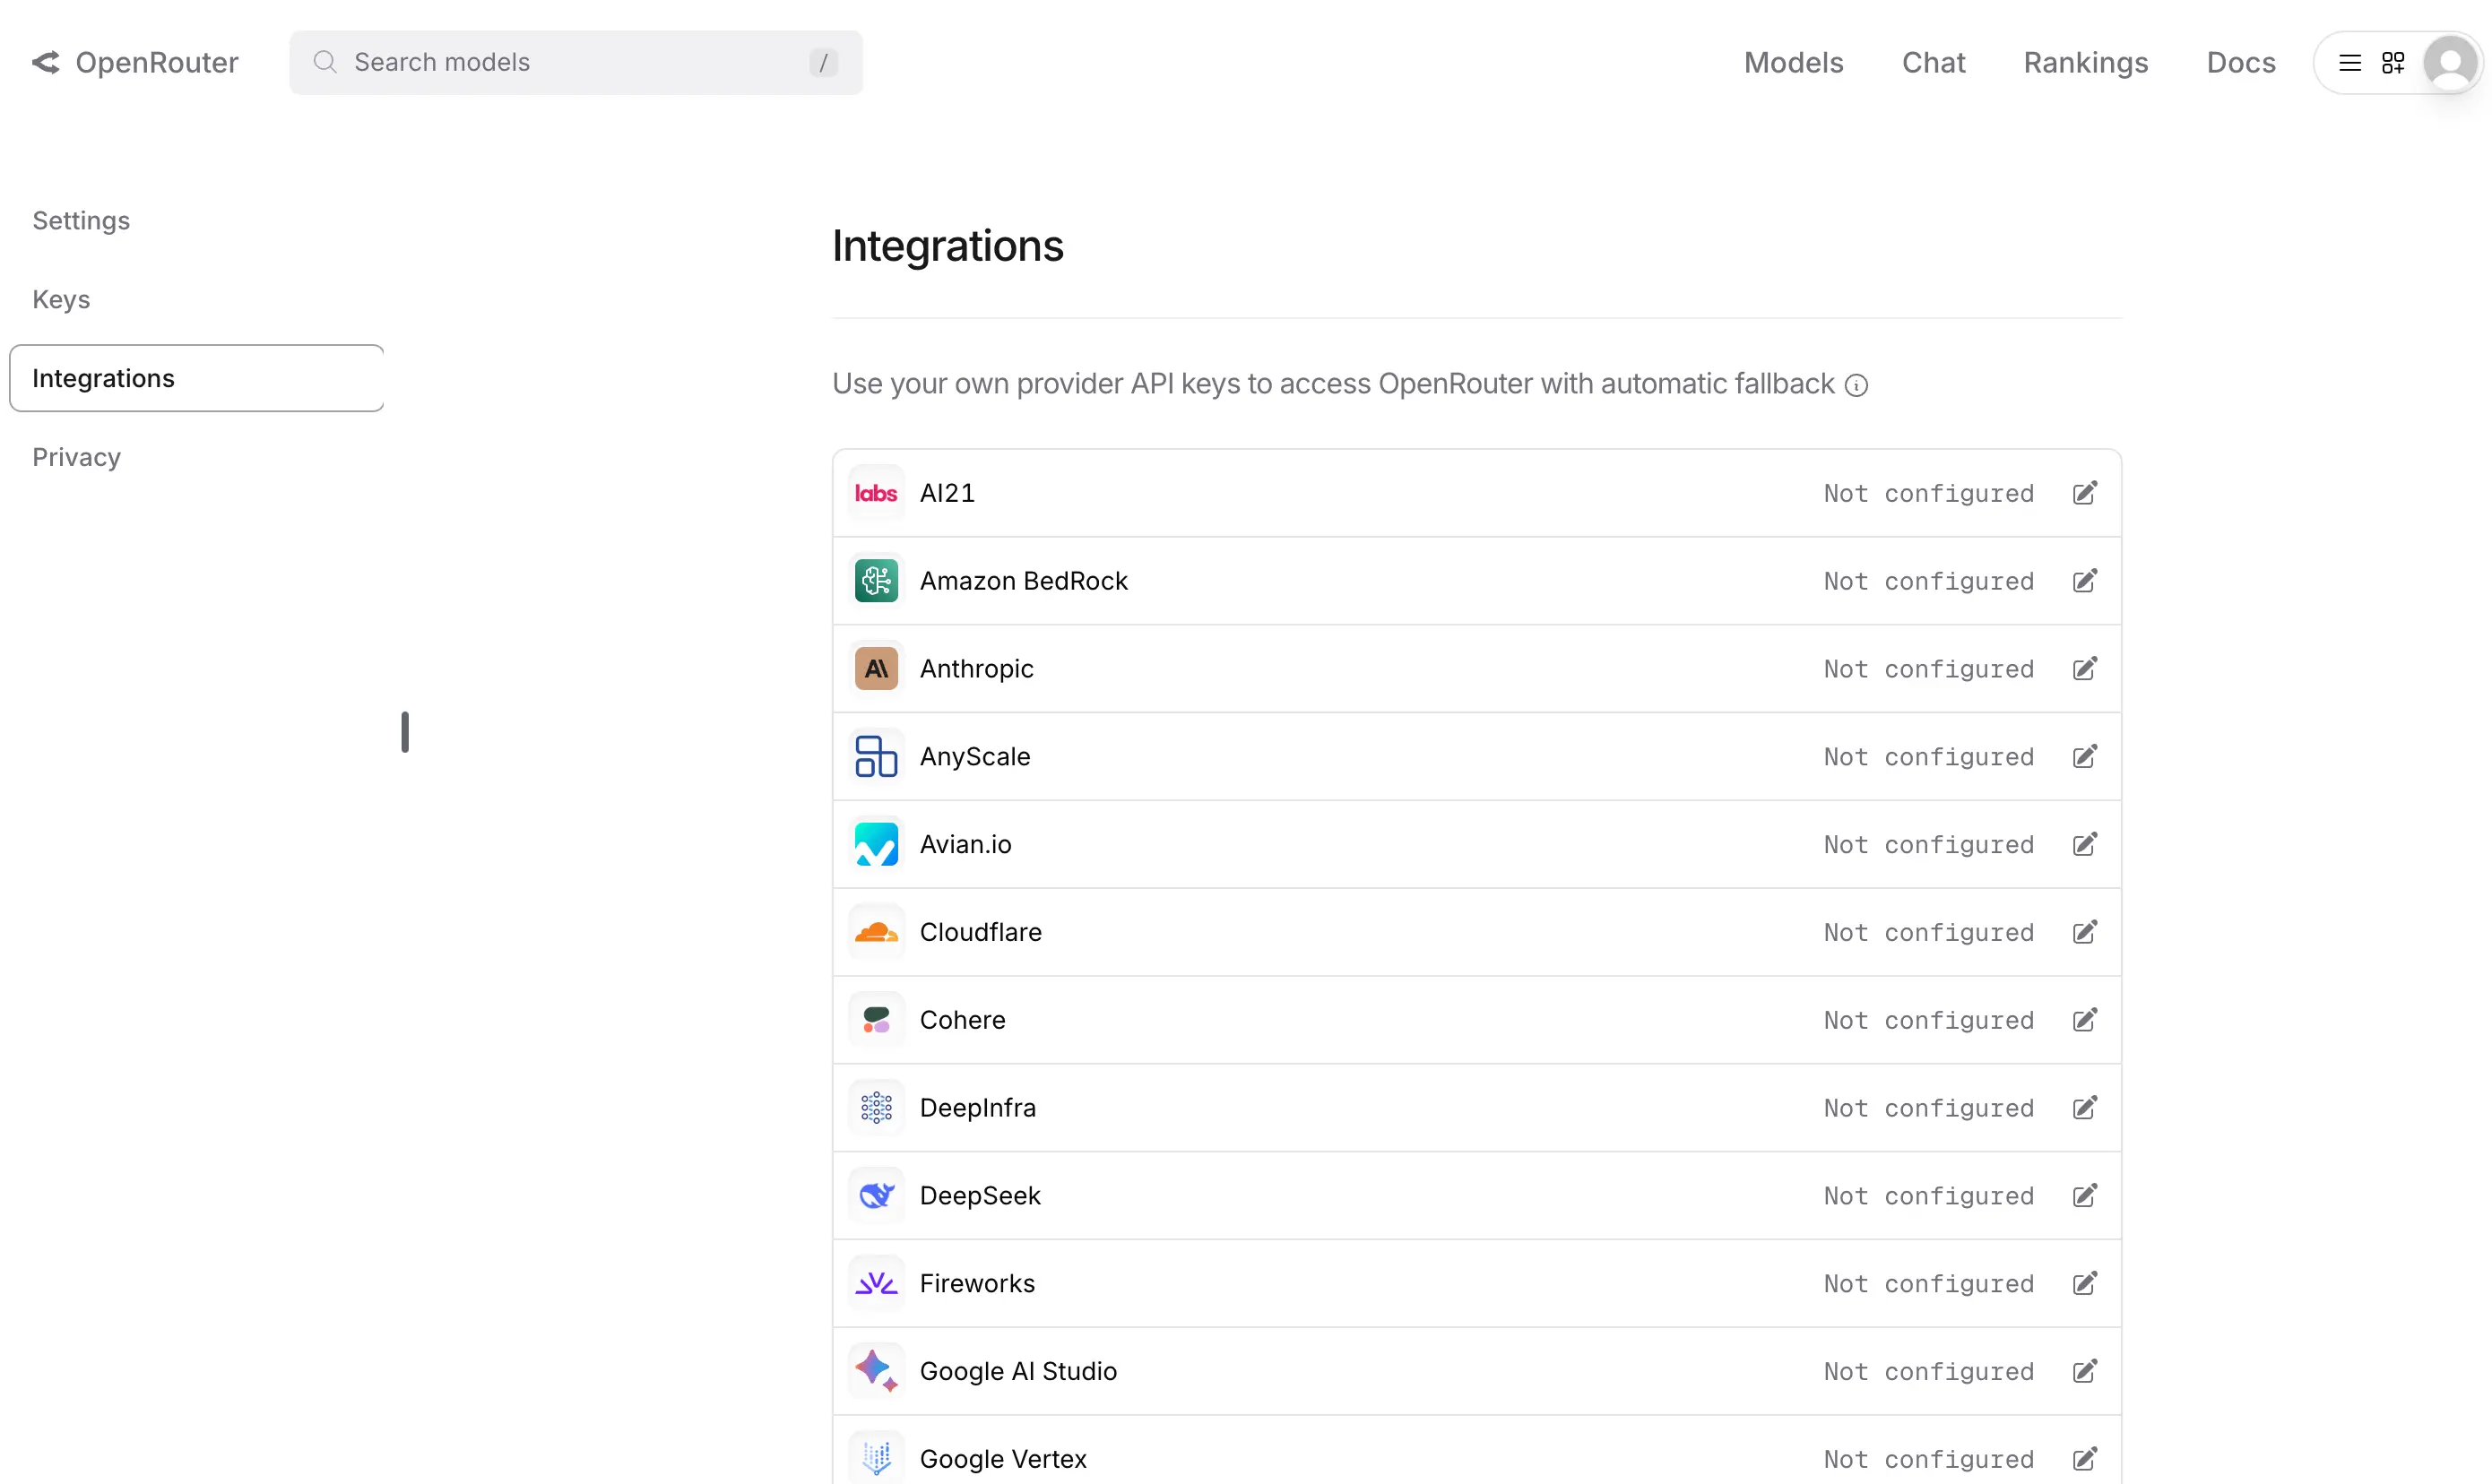This screenshot has height=1484, width=2492.
Task: Click the Avian.io provider name
Action: 965,845
